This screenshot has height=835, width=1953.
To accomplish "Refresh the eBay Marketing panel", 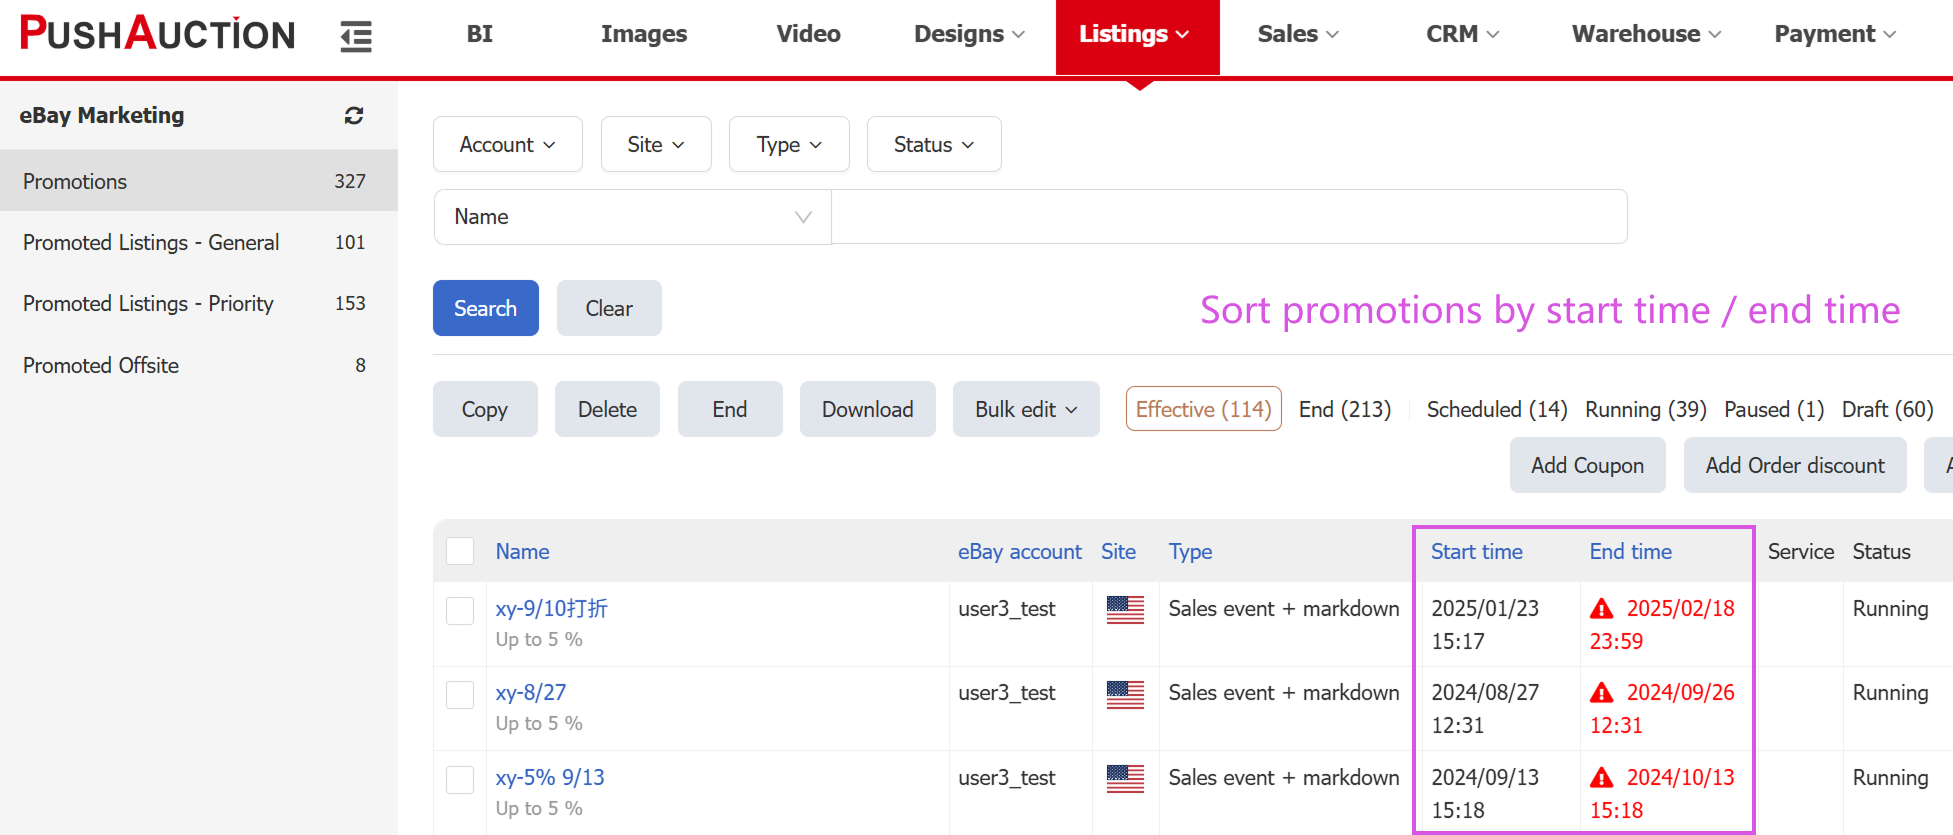I will pyautogui.click(x=354, y=116).
